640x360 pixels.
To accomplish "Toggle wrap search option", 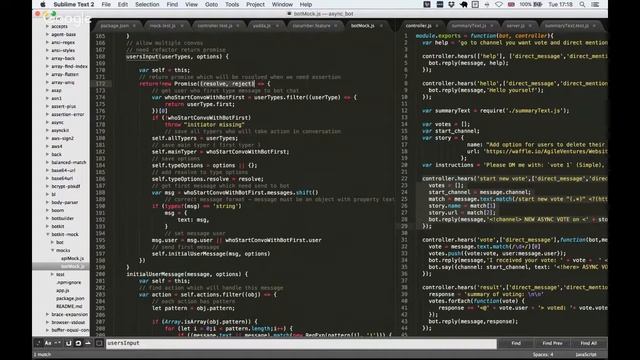I will pyautogui.click(x=78, y=343).
